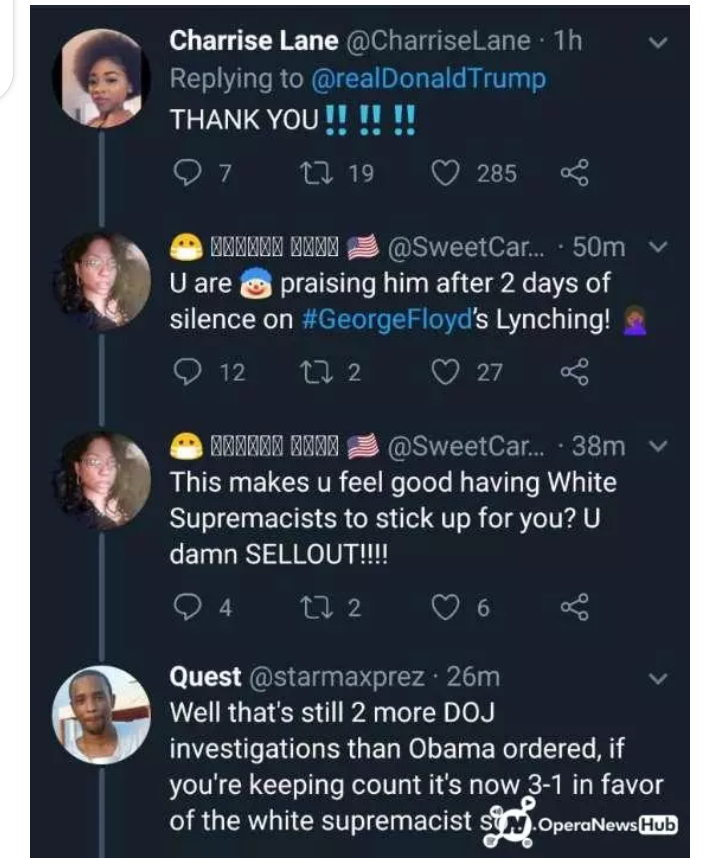The width and height of the screenshot is (720, 859).
Task: Share Charrise Lane's THANK YOU tweet
Action: click(x=574, y=173)
